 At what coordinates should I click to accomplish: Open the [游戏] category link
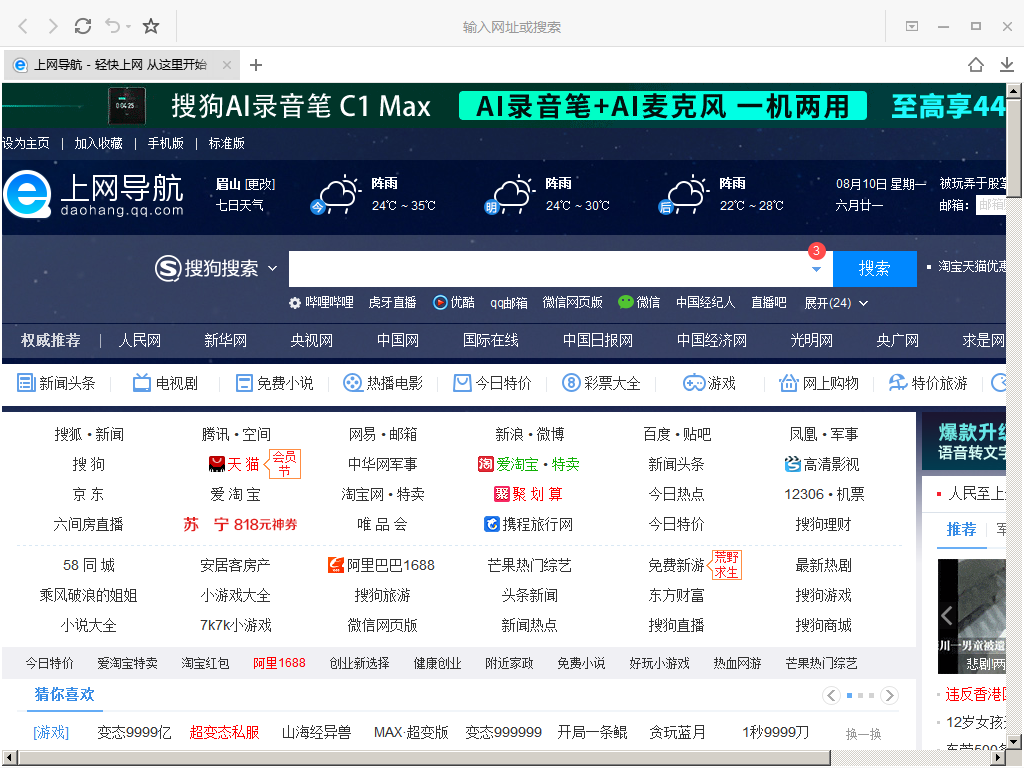coord(51,733)
